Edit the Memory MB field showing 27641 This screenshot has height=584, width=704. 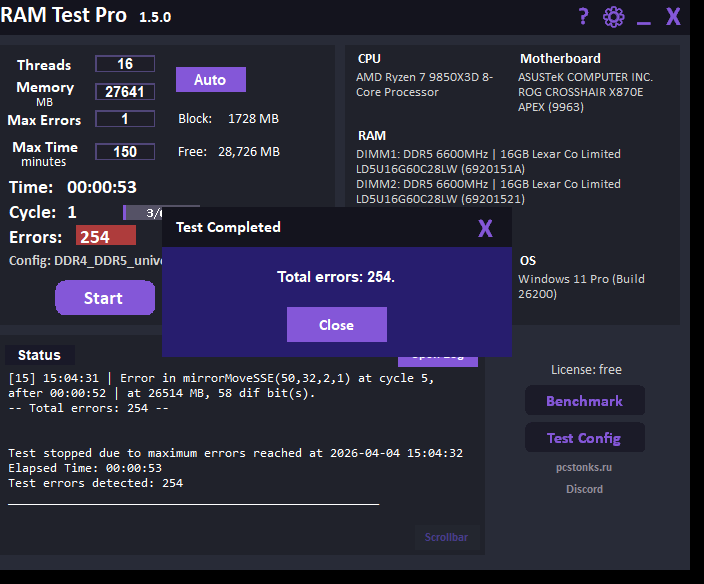coord(125,92)
